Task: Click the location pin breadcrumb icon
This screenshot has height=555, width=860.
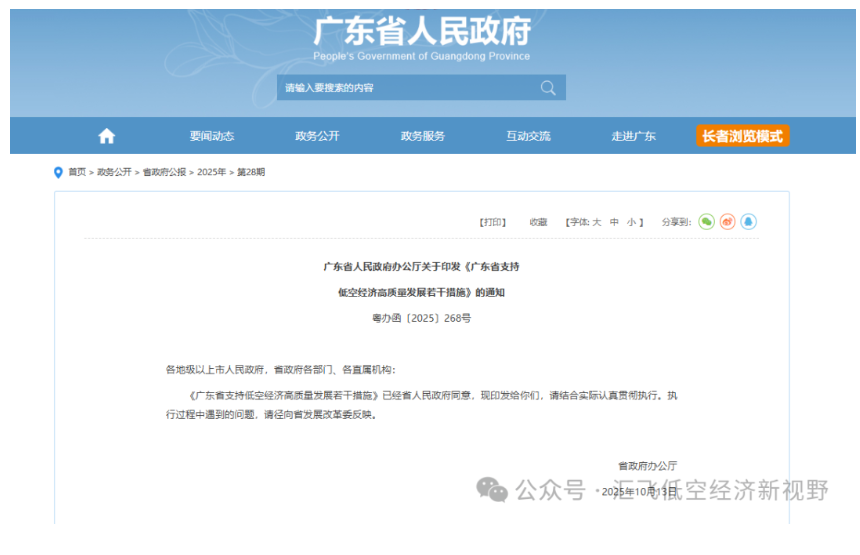Action: click(x=58, y=172)
